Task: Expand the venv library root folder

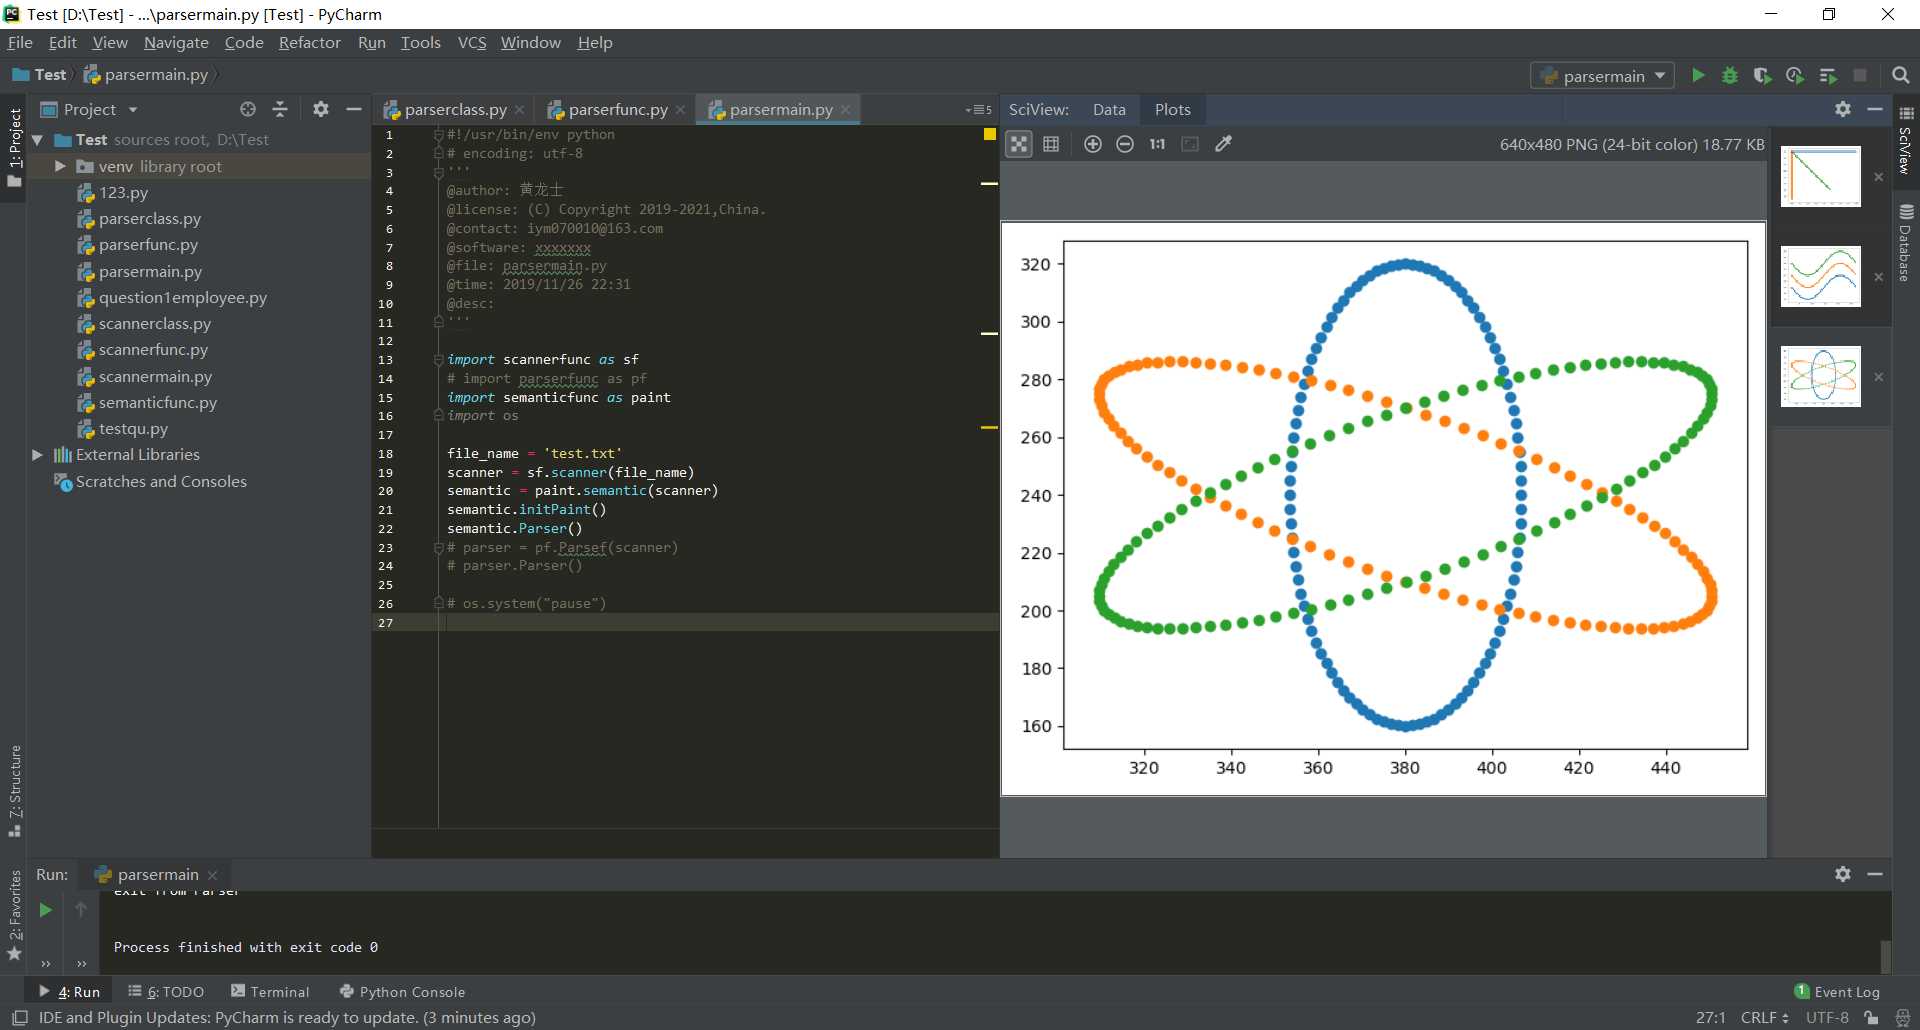Action: click(60, 166)
